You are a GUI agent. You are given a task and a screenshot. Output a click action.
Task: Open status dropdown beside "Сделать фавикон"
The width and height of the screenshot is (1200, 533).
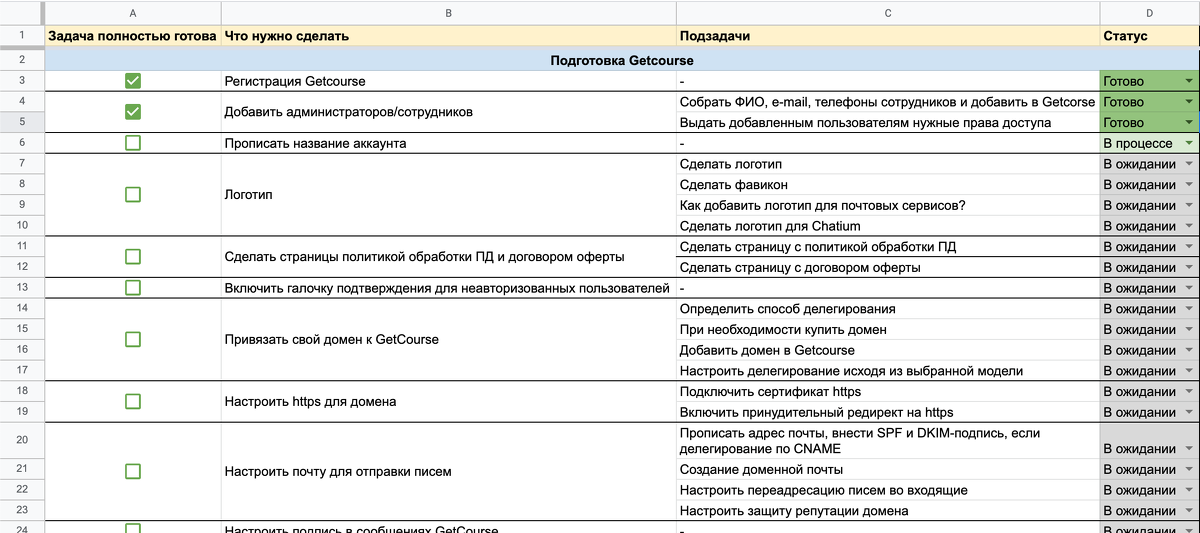(x=1188, y=185)
